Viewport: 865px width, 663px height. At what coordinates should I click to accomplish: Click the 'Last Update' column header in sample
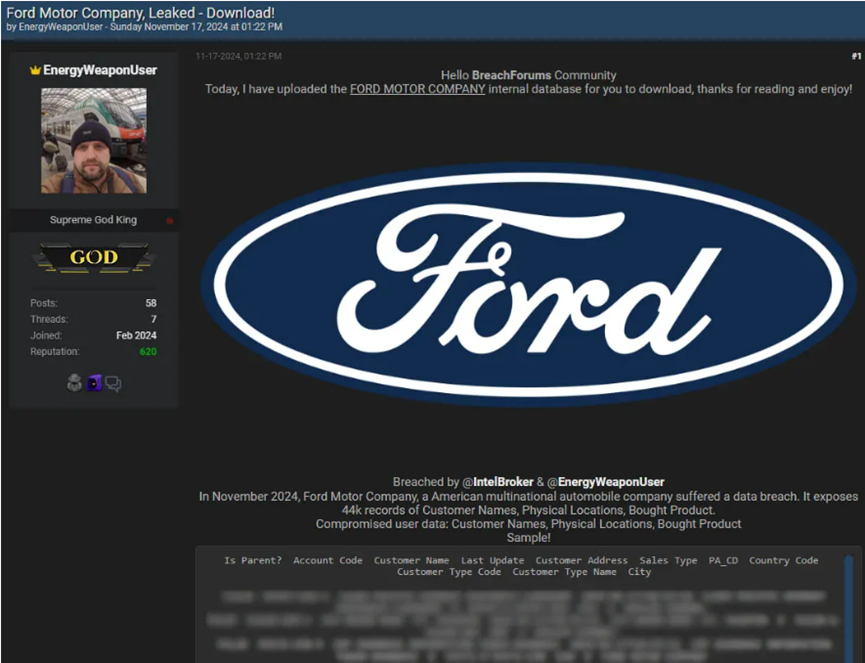(493, 560)
